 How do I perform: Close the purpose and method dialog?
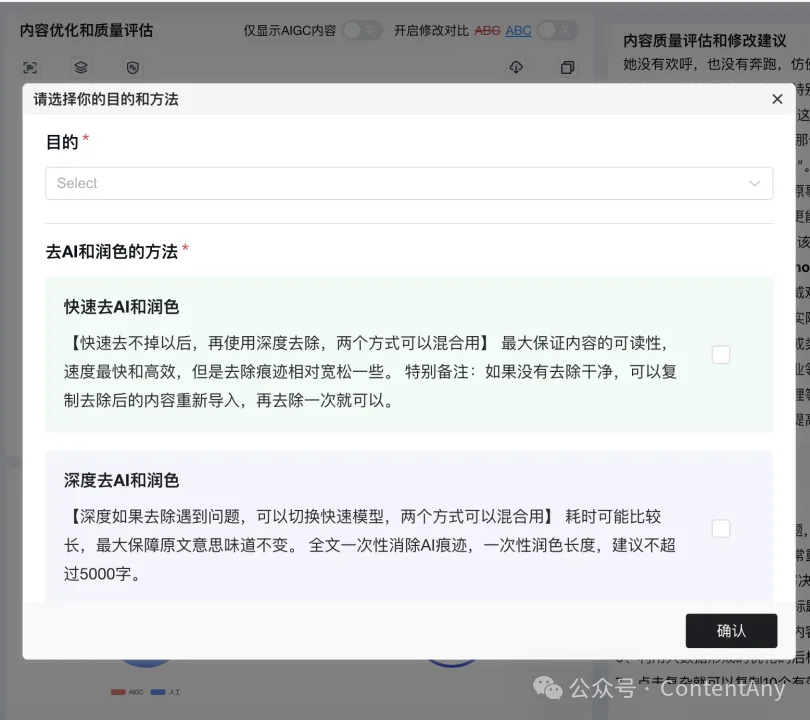(777, 99)
